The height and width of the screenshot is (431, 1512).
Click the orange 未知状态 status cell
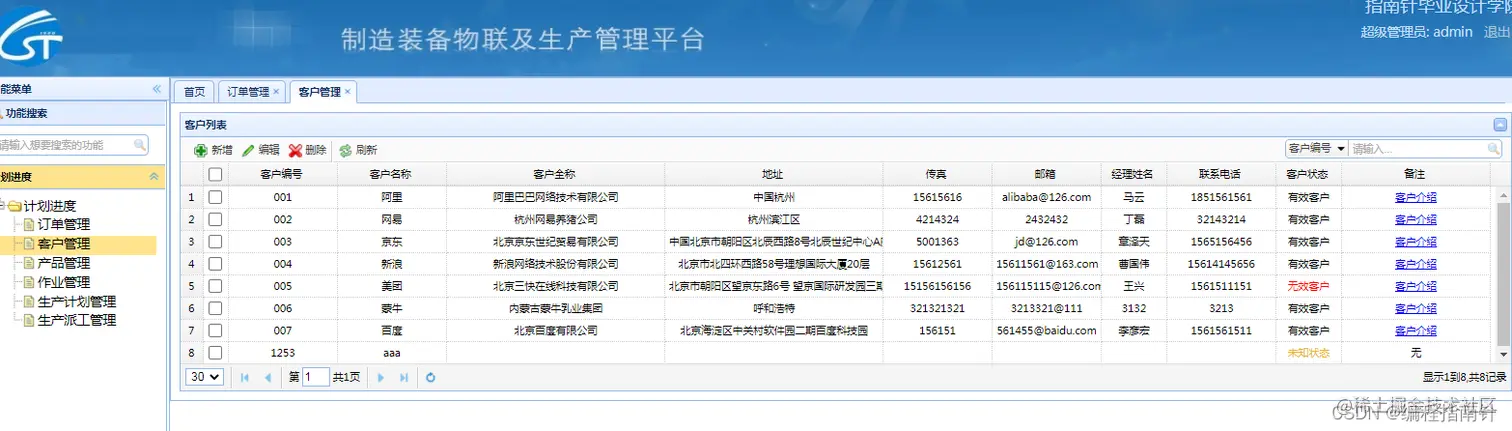[1308, 353]
